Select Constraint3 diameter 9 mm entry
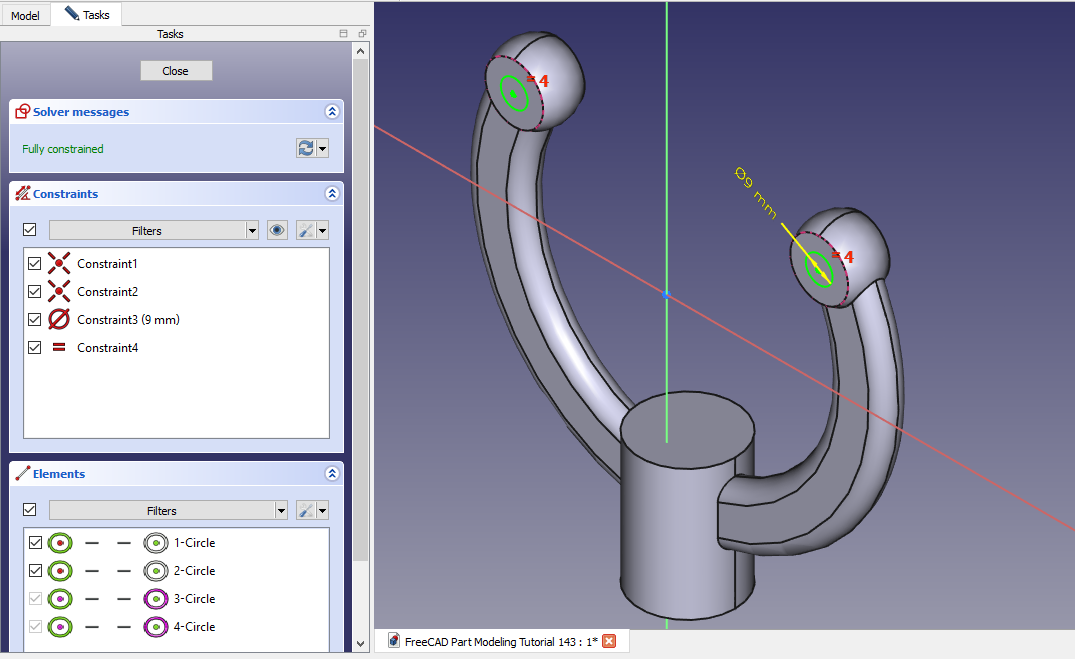This screenshot has height=659, width=1075. pyautogui.click(x=128, y=320)
